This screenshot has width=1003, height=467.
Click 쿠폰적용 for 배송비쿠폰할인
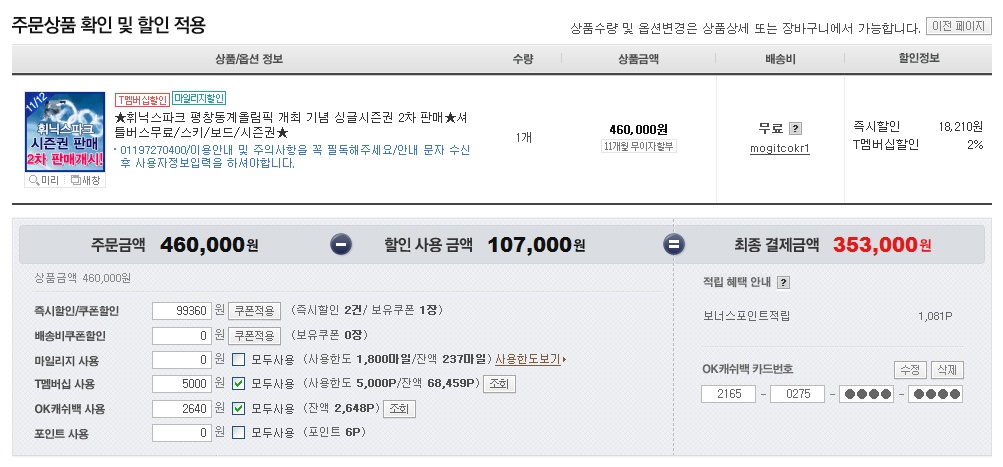(254, 335)
